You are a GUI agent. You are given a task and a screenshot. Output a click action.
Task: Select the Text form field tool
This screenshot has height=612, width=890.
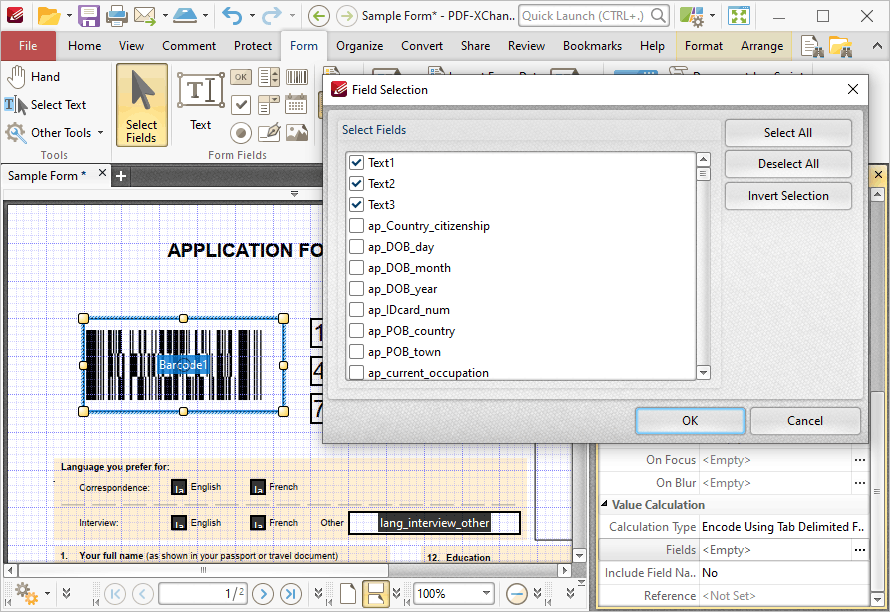pos(200,102)
